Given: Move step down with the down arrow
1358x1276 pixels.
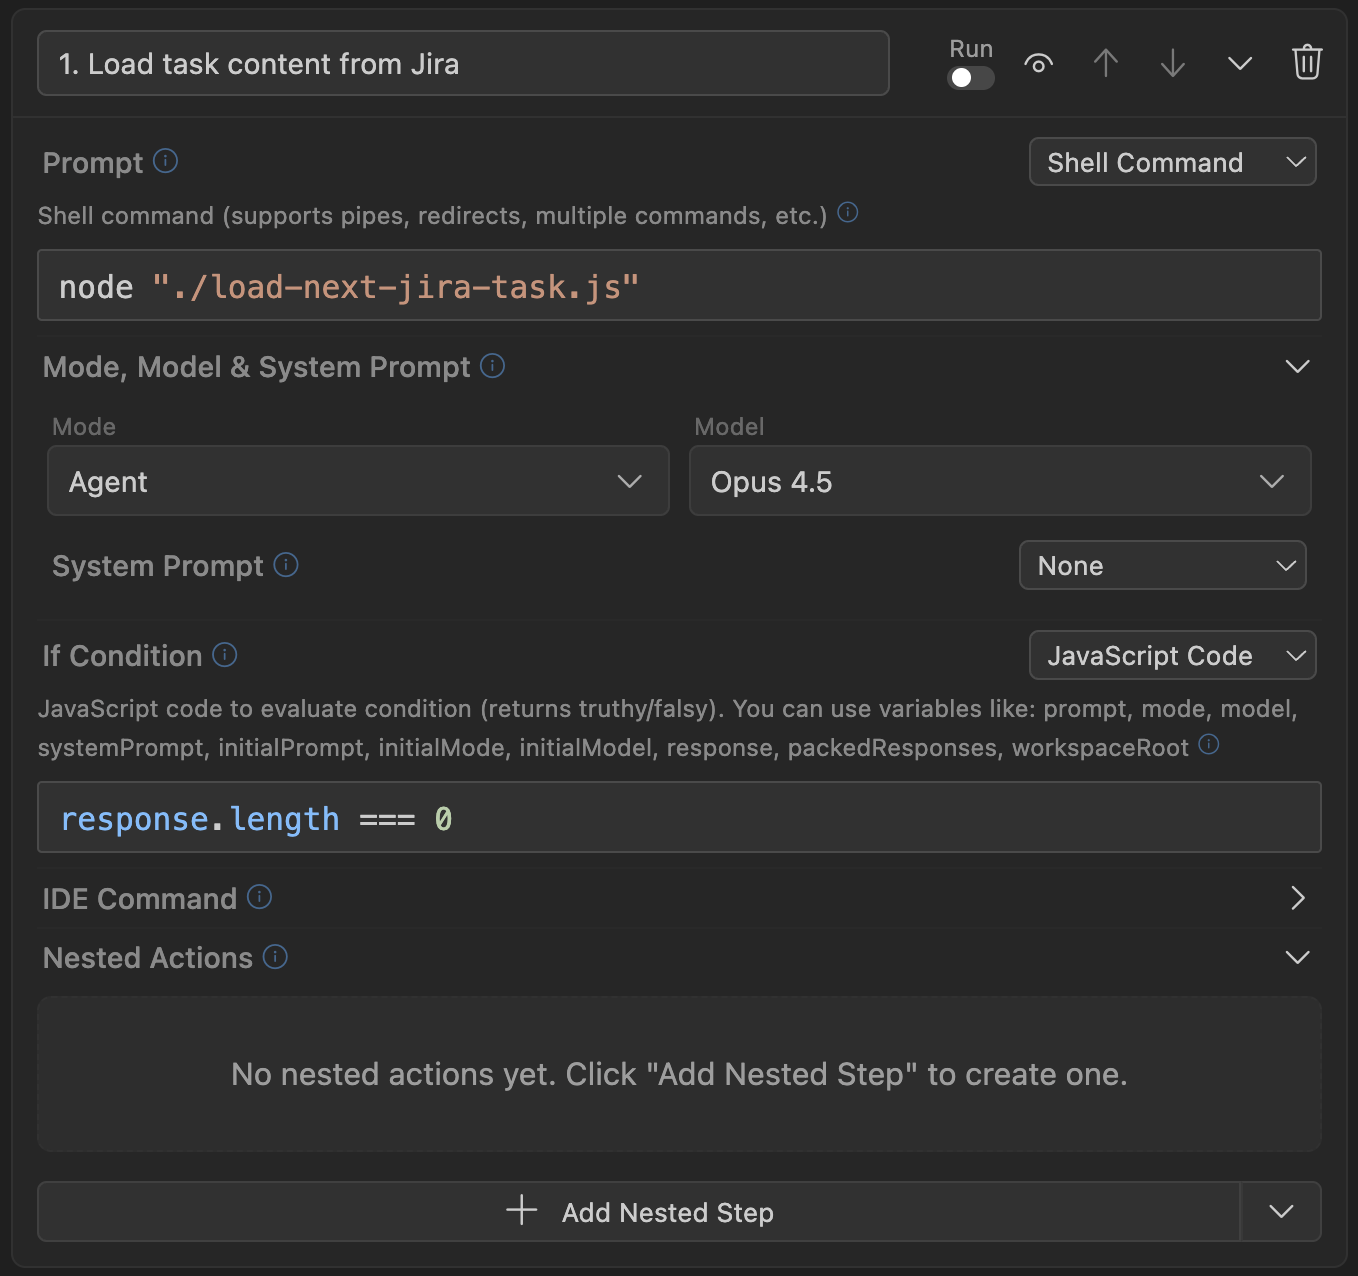Looking at the screenshot, I should (x=1172, y=64).
